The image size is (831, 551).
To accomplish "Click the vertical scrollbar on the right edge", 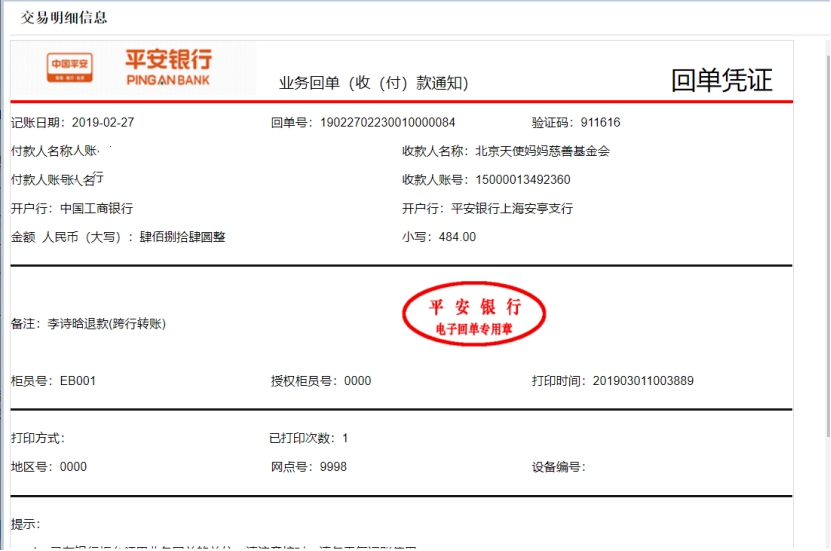I will pos(828,244).
